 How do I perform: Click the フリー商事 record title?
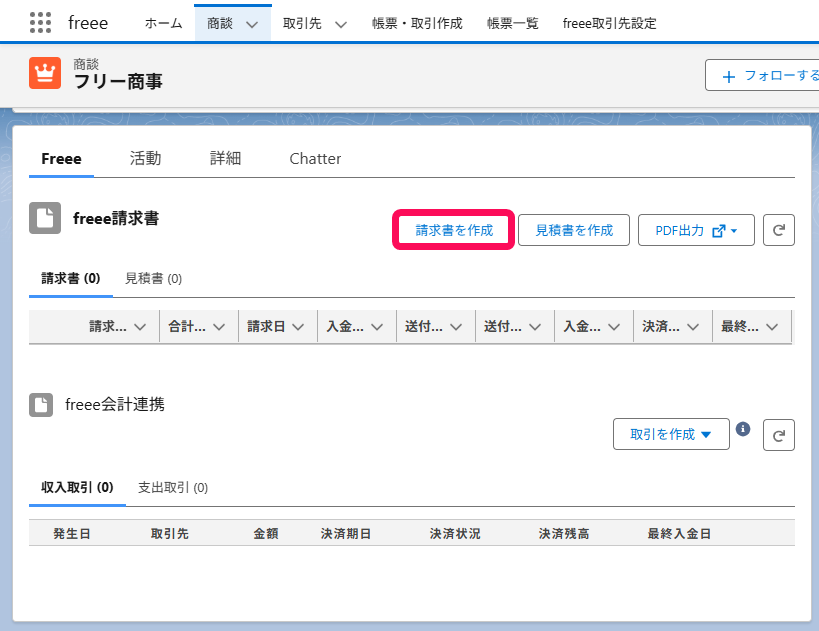click(118, 82)
